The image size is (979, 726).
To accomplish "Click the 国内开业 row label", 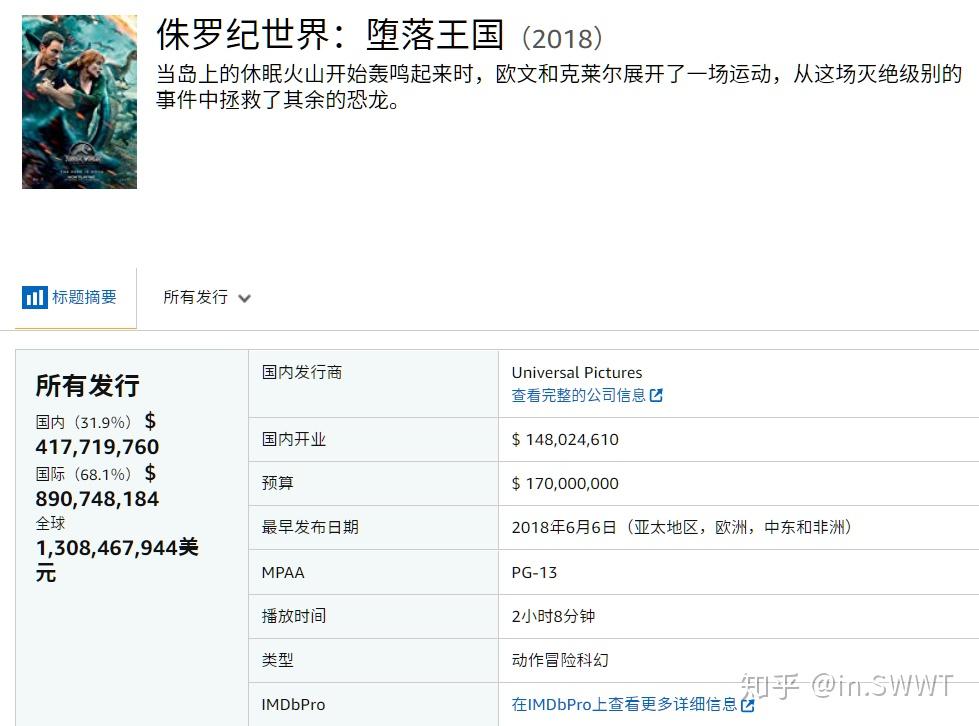I will [294, 439].
